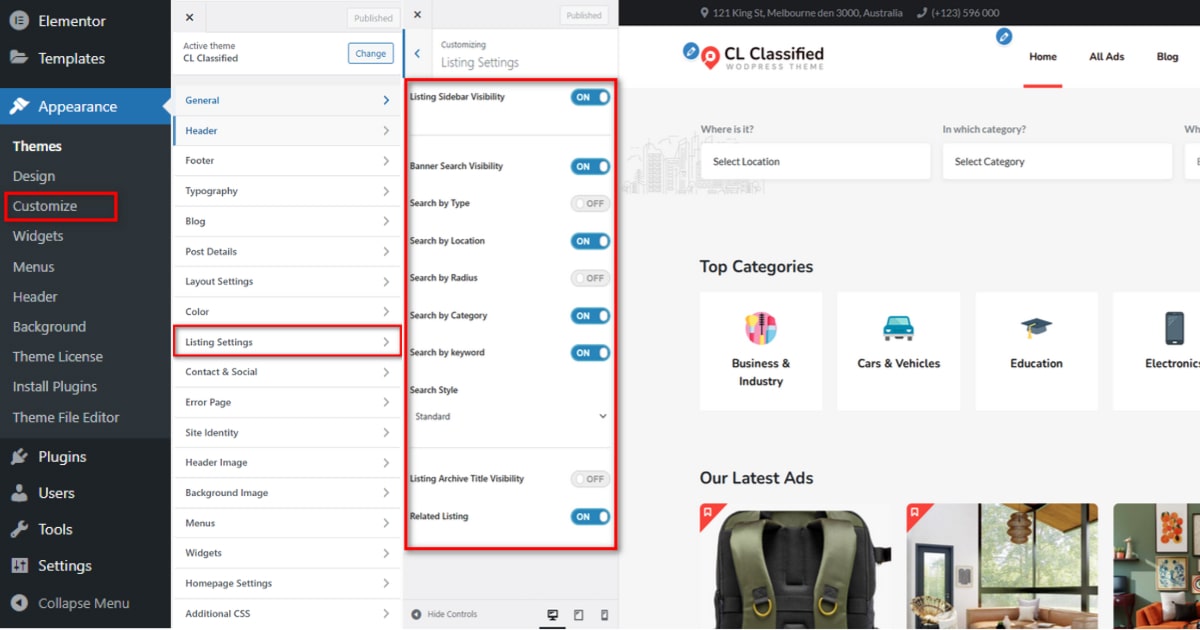Open Themes under Appearance menu
Image resolution: width=1200 pixels, height=630 pixels.
coord(37,146)
